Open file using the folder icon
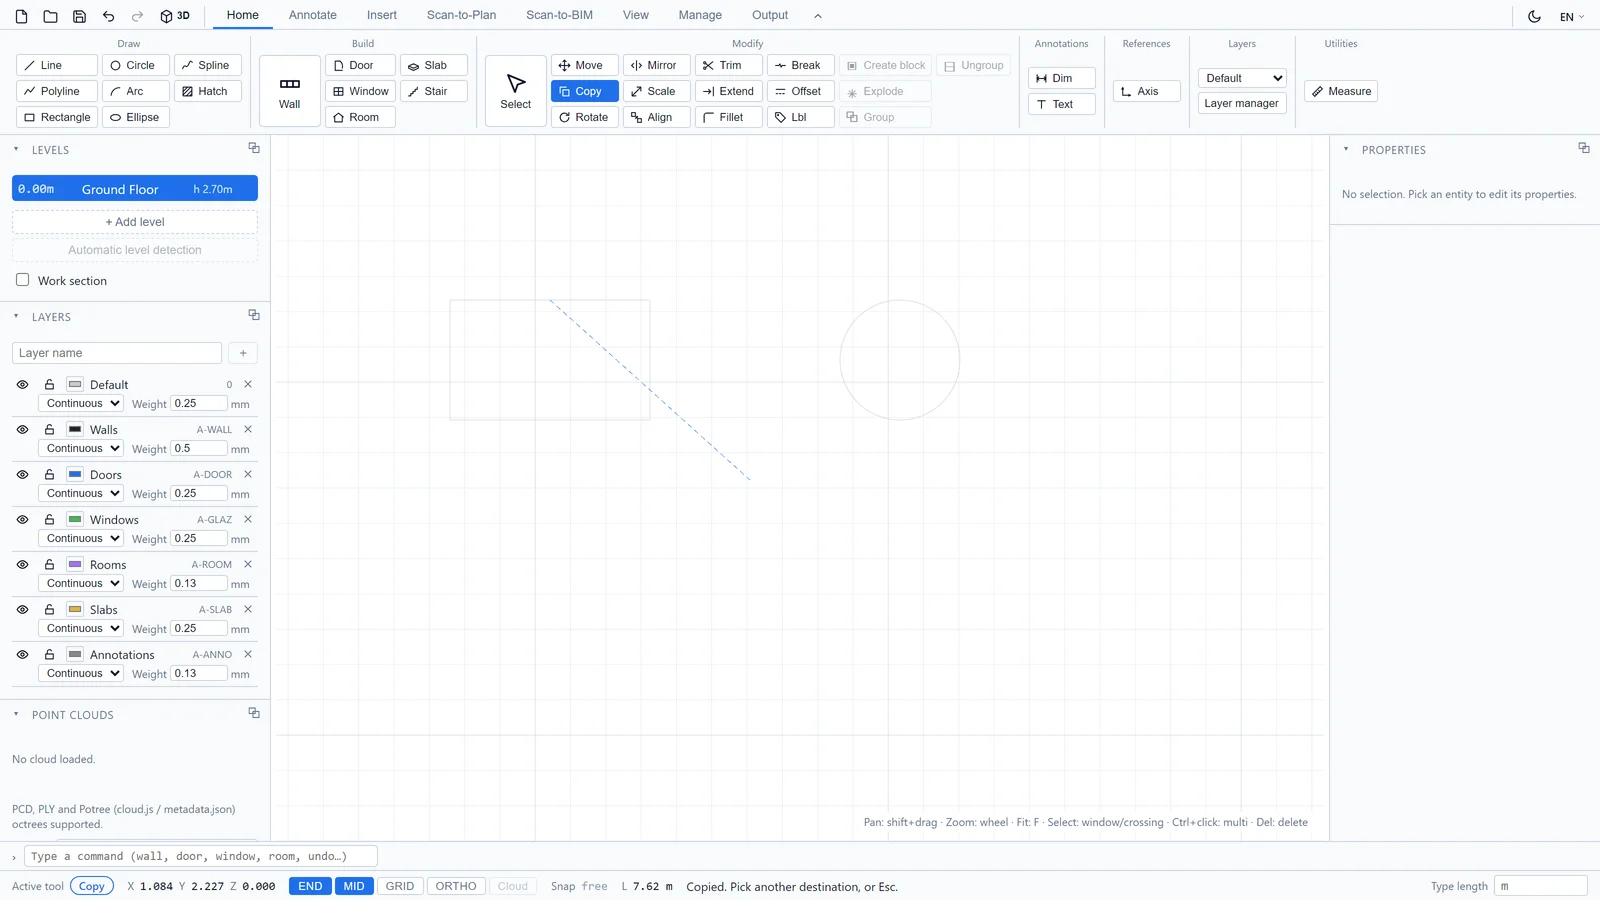Image resolution: width=1600 pixels, height=900 pixels. 50,16
